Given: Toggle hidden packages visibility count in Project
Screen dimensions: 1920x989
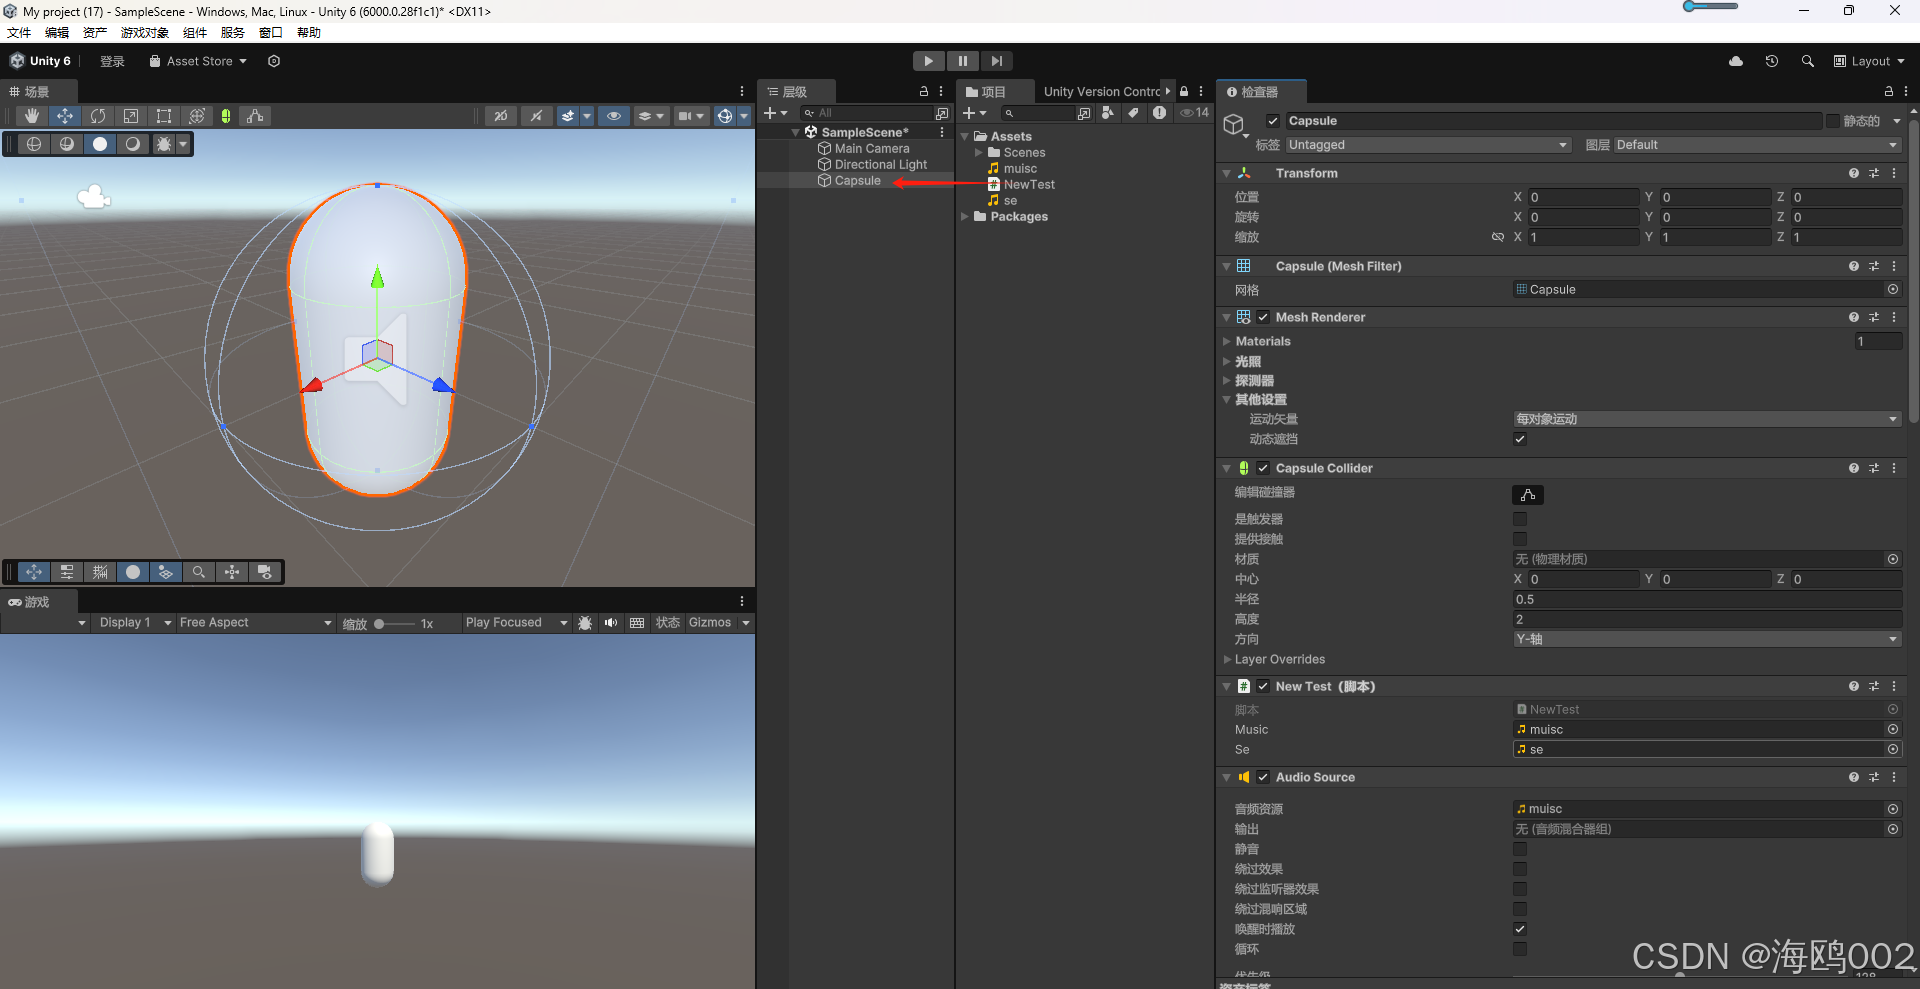Looking at the screenshot, I should tap(1194, 113).
